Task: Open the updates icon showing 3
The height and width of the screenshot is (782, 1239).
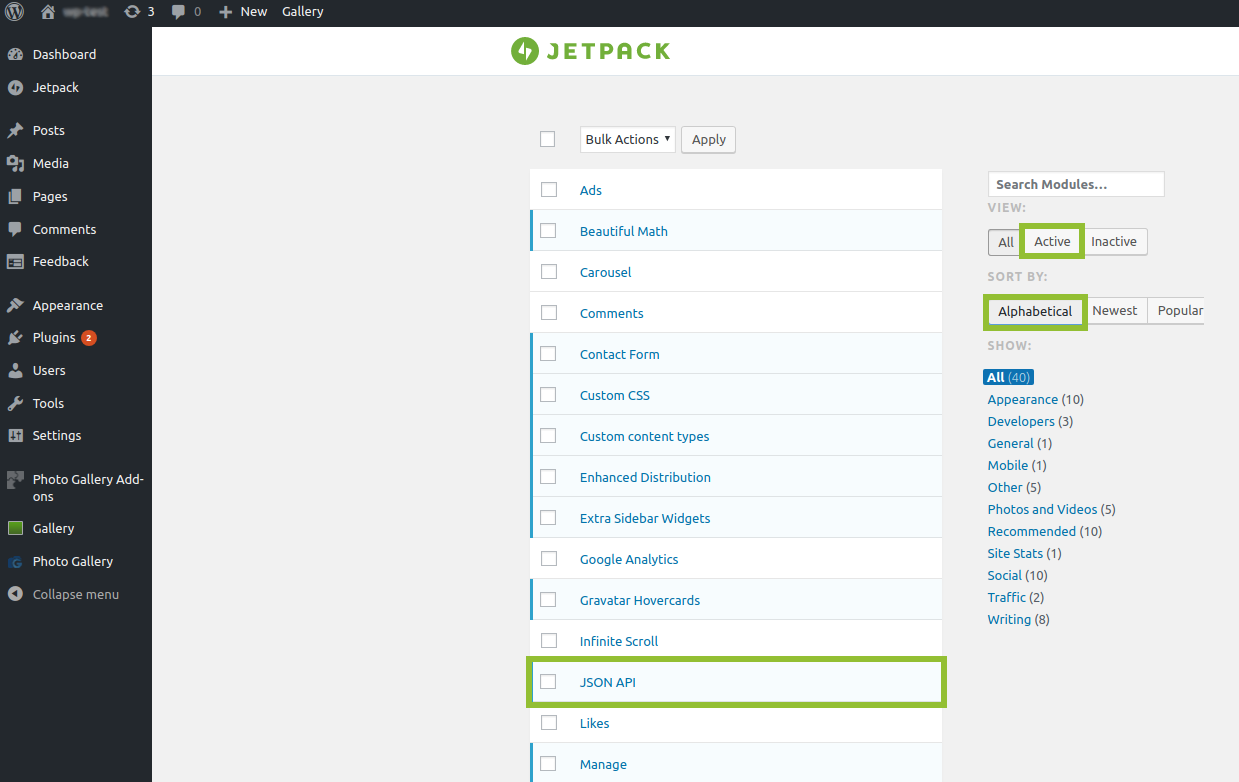Action: point(132,12)
